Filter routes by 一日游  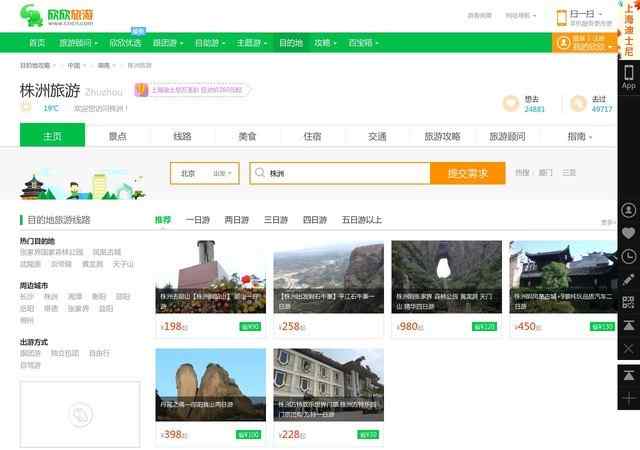click(x=197, y=220)
